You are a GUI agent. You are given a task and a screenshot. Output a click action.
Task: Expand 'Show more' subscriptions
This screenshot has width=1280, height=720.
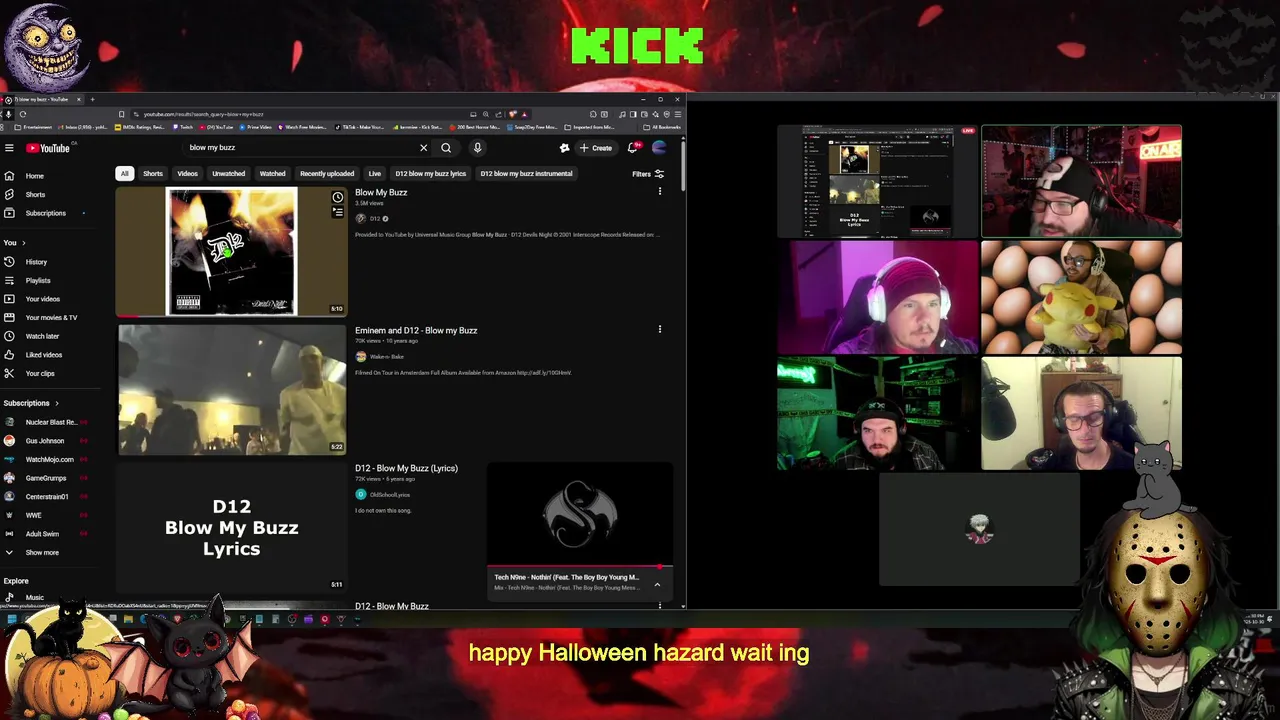pos(42,552)
